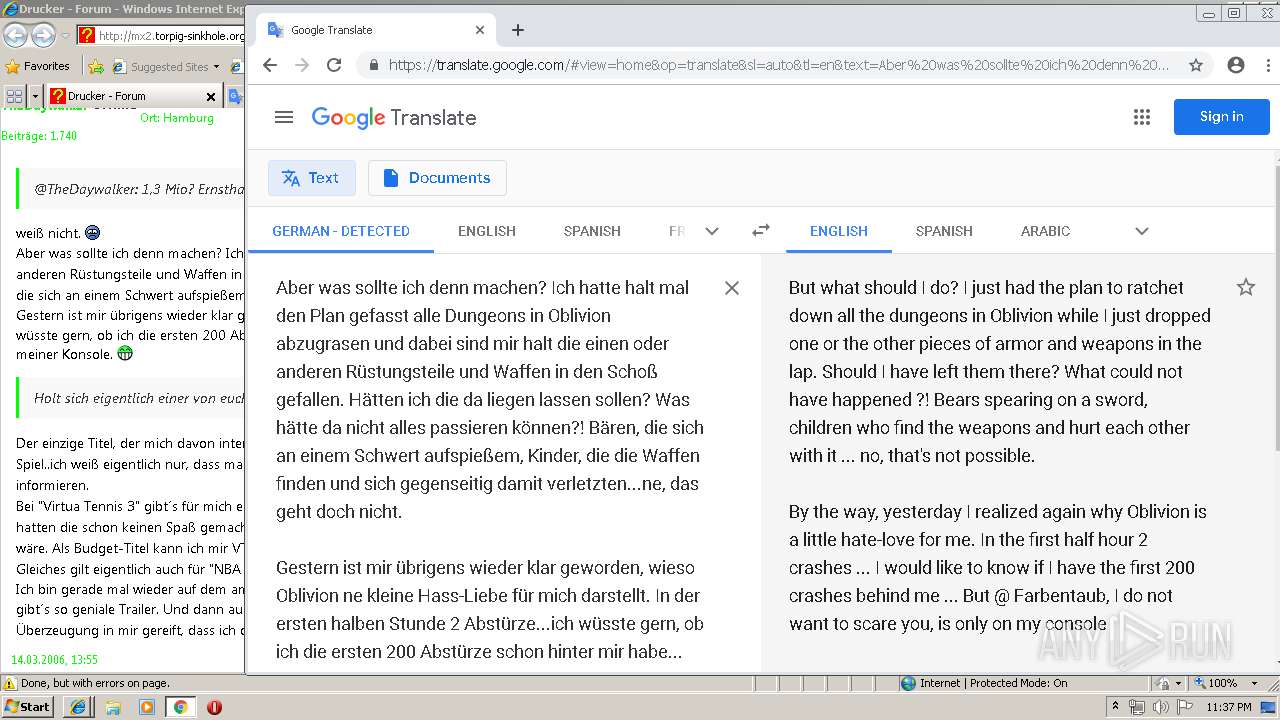Select German - Detected source tab
This screenshot has height=720, width=1280.
[x=341, y=231]
